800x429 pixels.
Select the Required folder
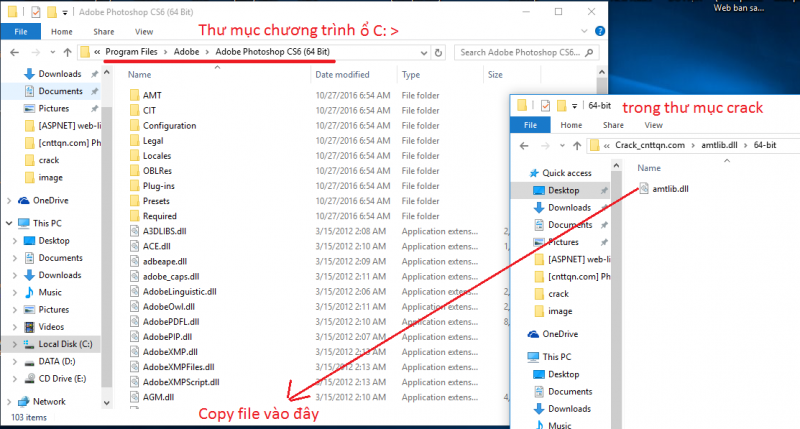point(160,216)
